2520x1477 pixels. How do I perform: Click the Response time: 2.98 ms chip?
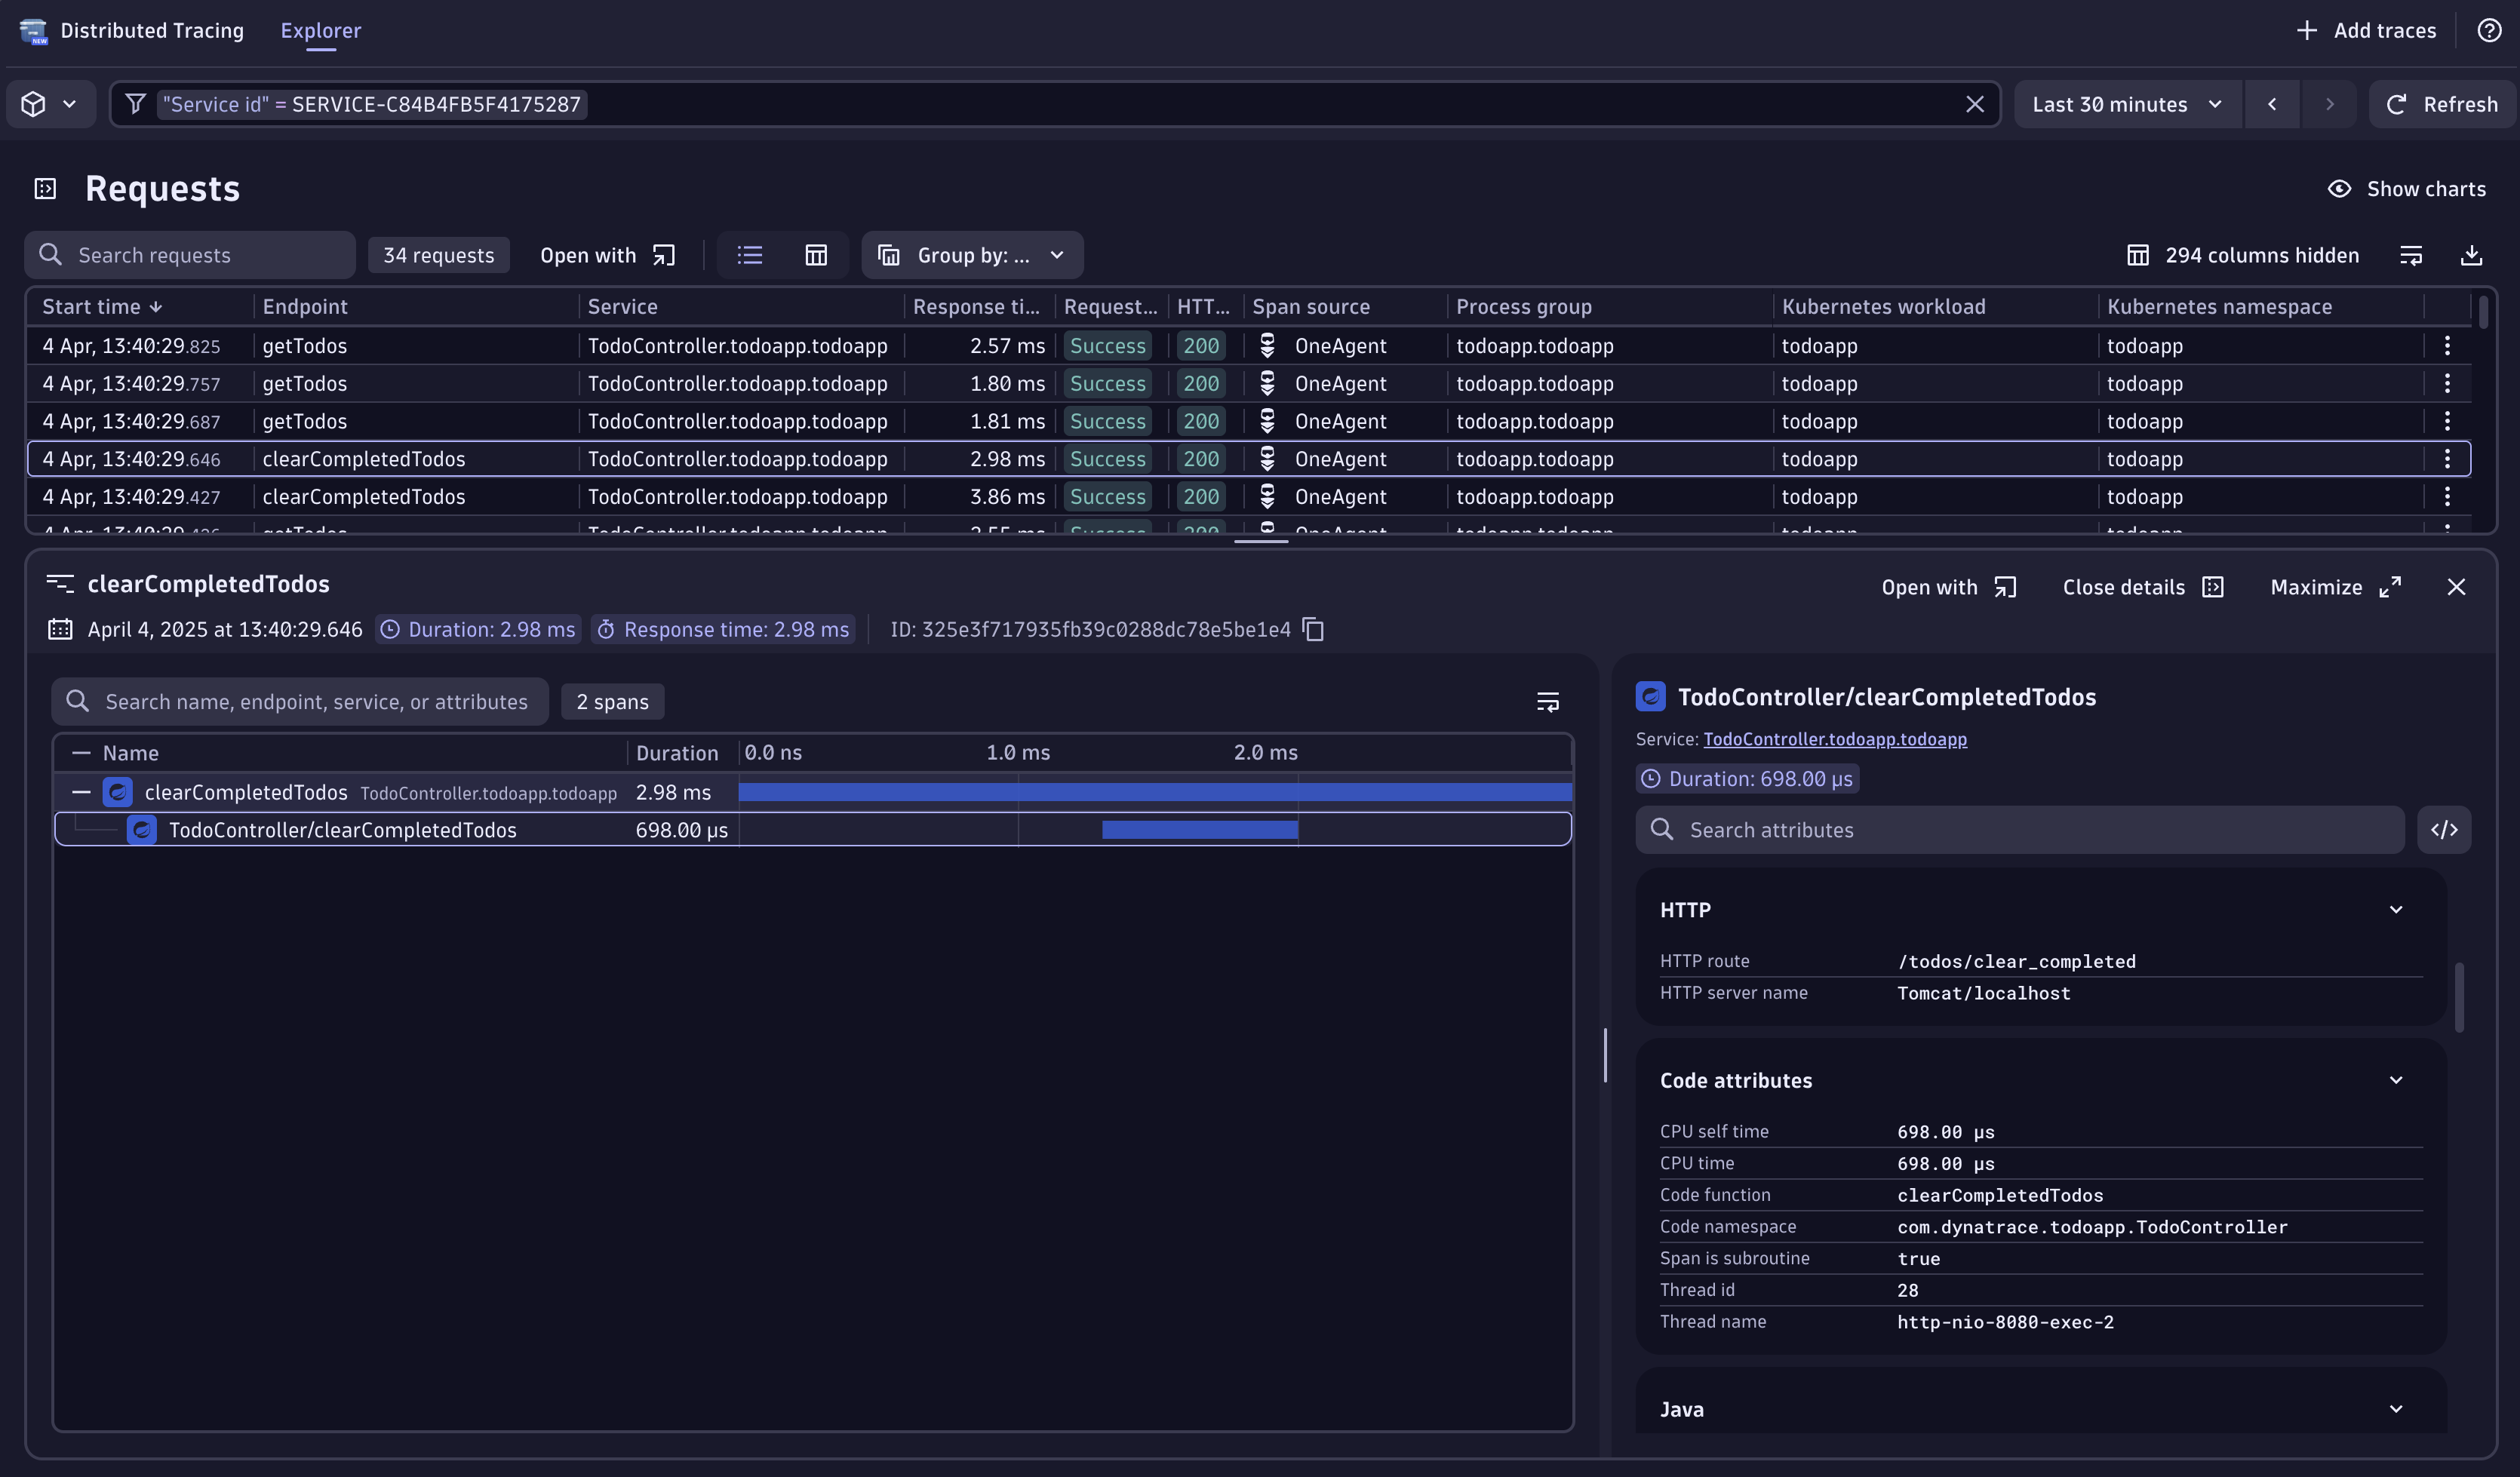(x=723, y=630)
